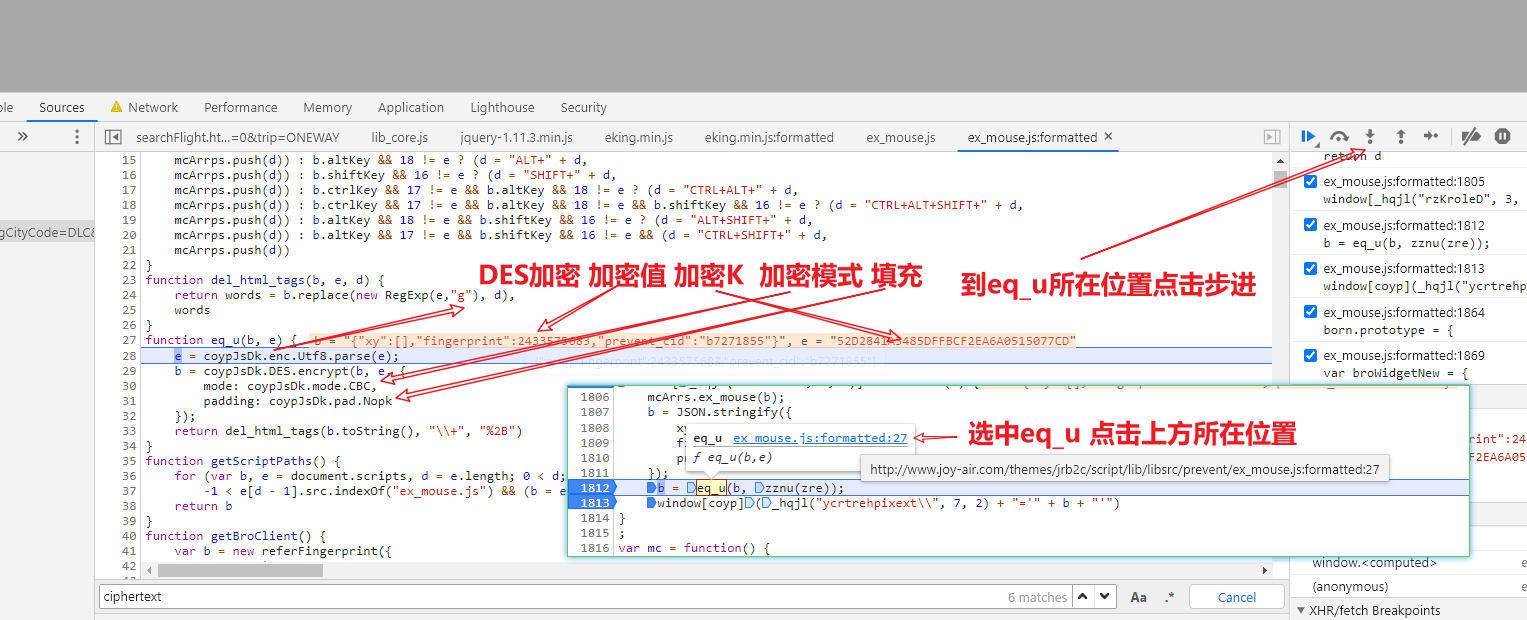Click line number 27 in the gutter
The height and width of the screenshot is (620, 1527).
(x=128, y=340)
